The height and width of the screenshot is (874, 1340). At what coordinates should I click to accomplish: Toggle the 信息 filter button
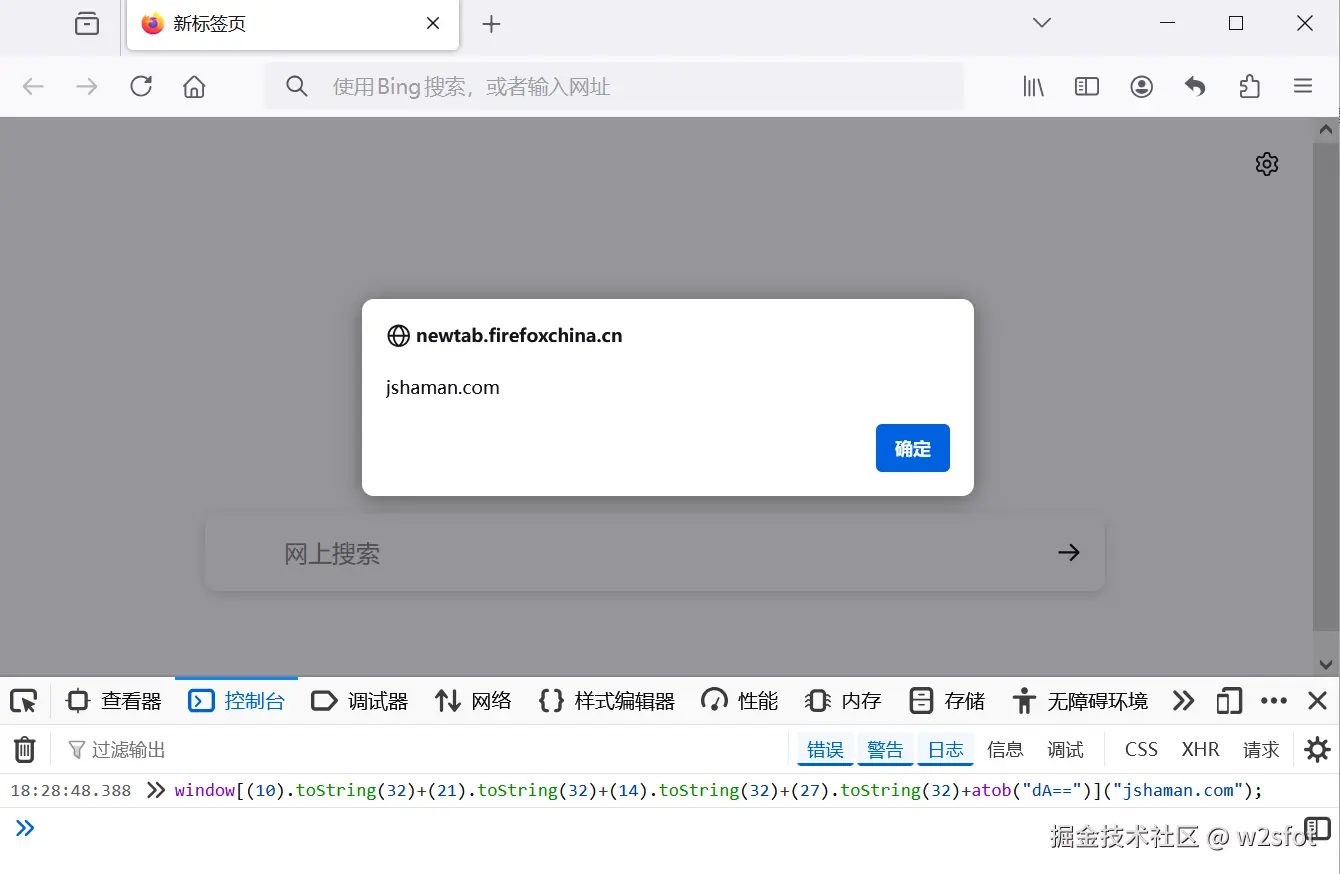pyautogui.click(x=1005, y=749)
